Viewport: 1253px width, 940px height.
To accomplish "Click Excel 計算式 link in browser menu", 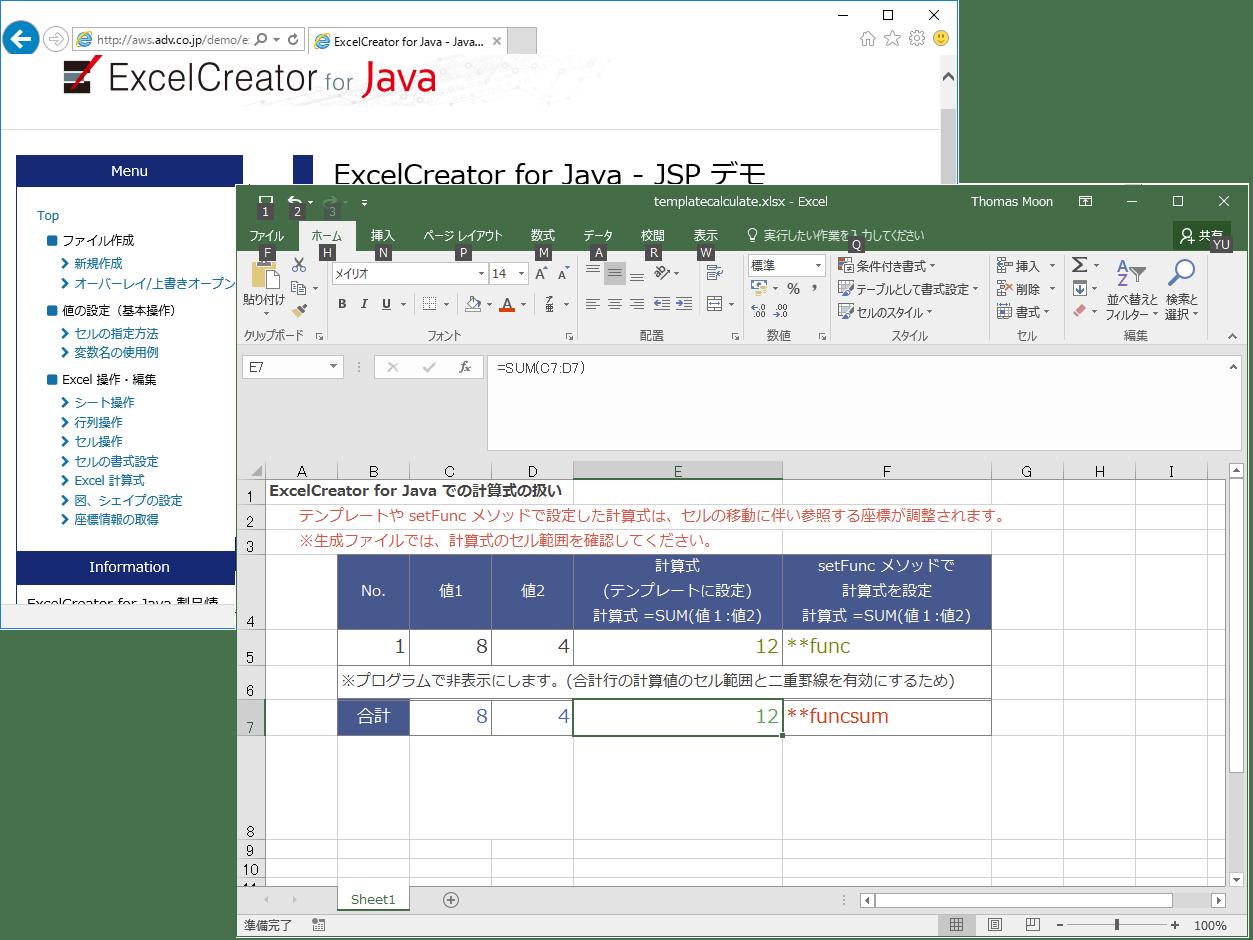I will tap(109, 480).
